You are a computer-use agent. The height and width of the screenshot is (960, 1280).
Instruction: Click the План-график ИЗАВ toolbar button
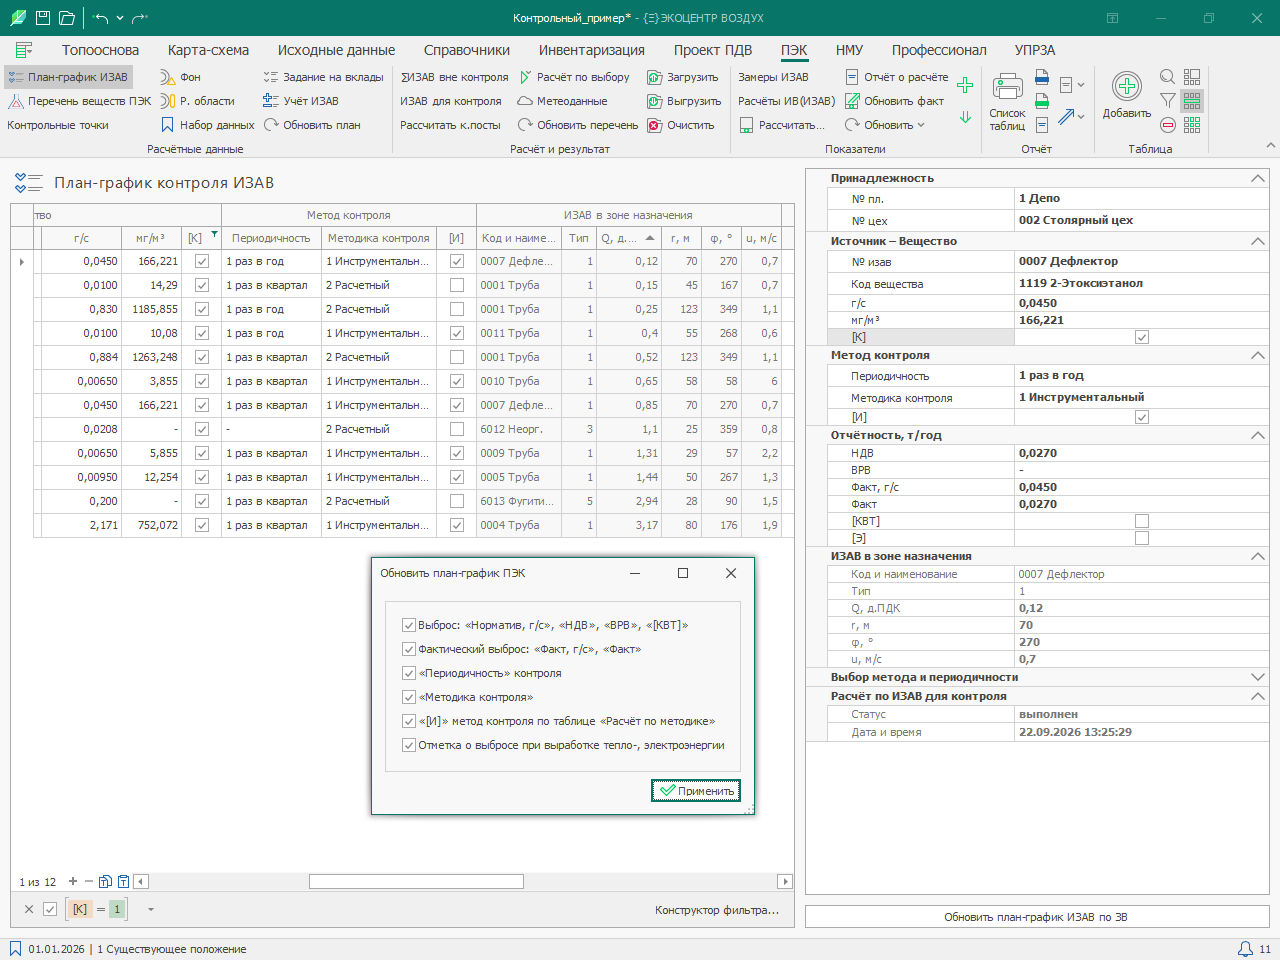69,77
